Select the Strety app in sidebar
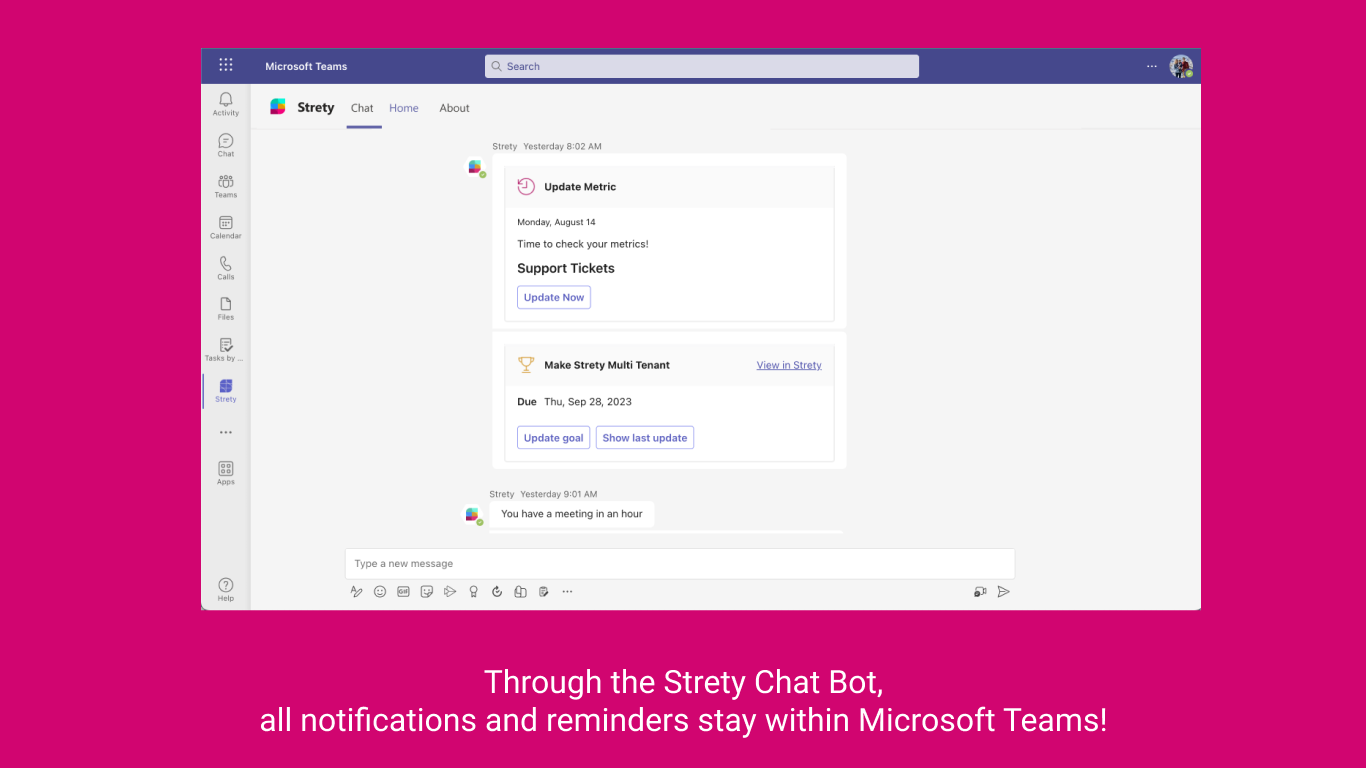The image size is (1366, 768). click(226, 390)
